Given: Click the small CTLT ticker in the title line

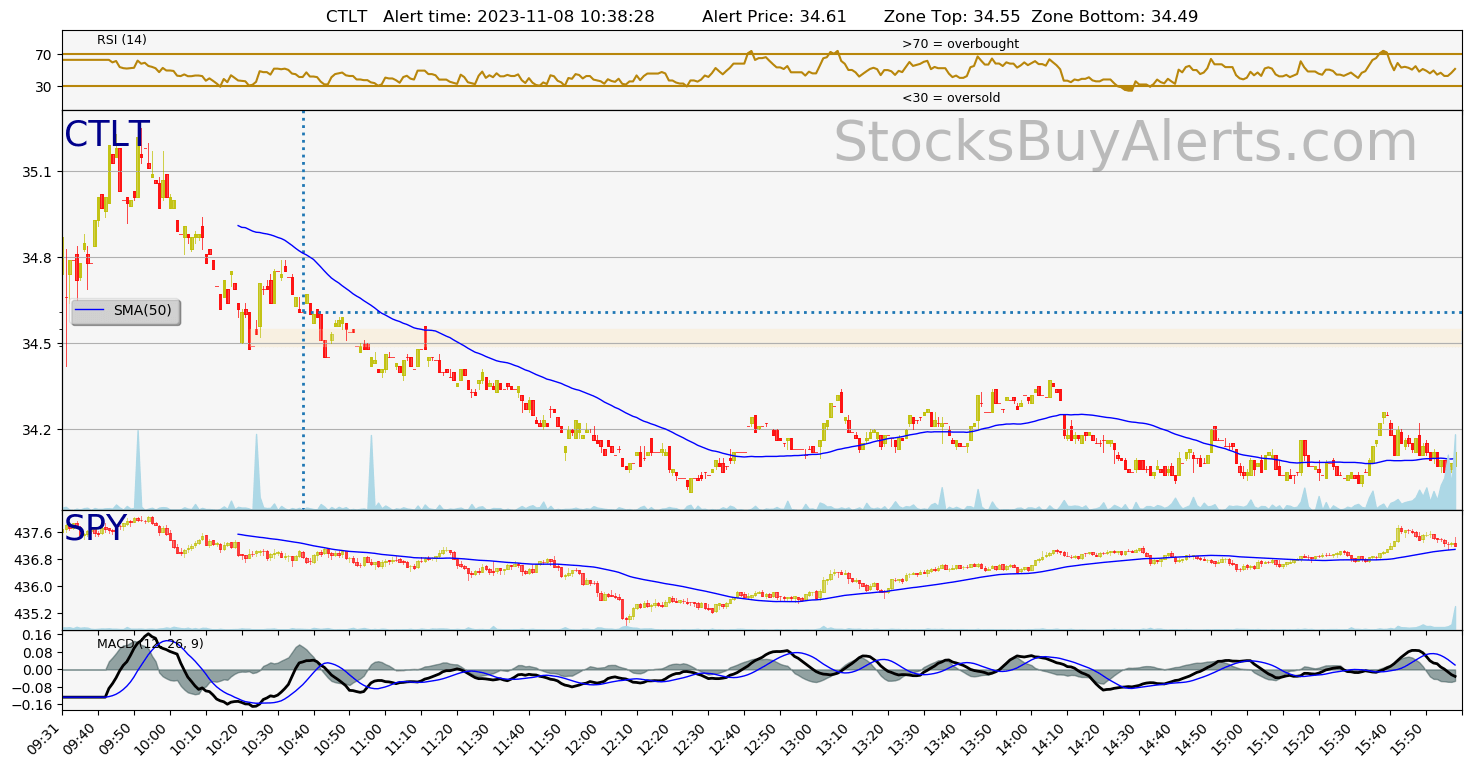Looking at the screenshot, I should pyautogui.click(x=346, y=16).
